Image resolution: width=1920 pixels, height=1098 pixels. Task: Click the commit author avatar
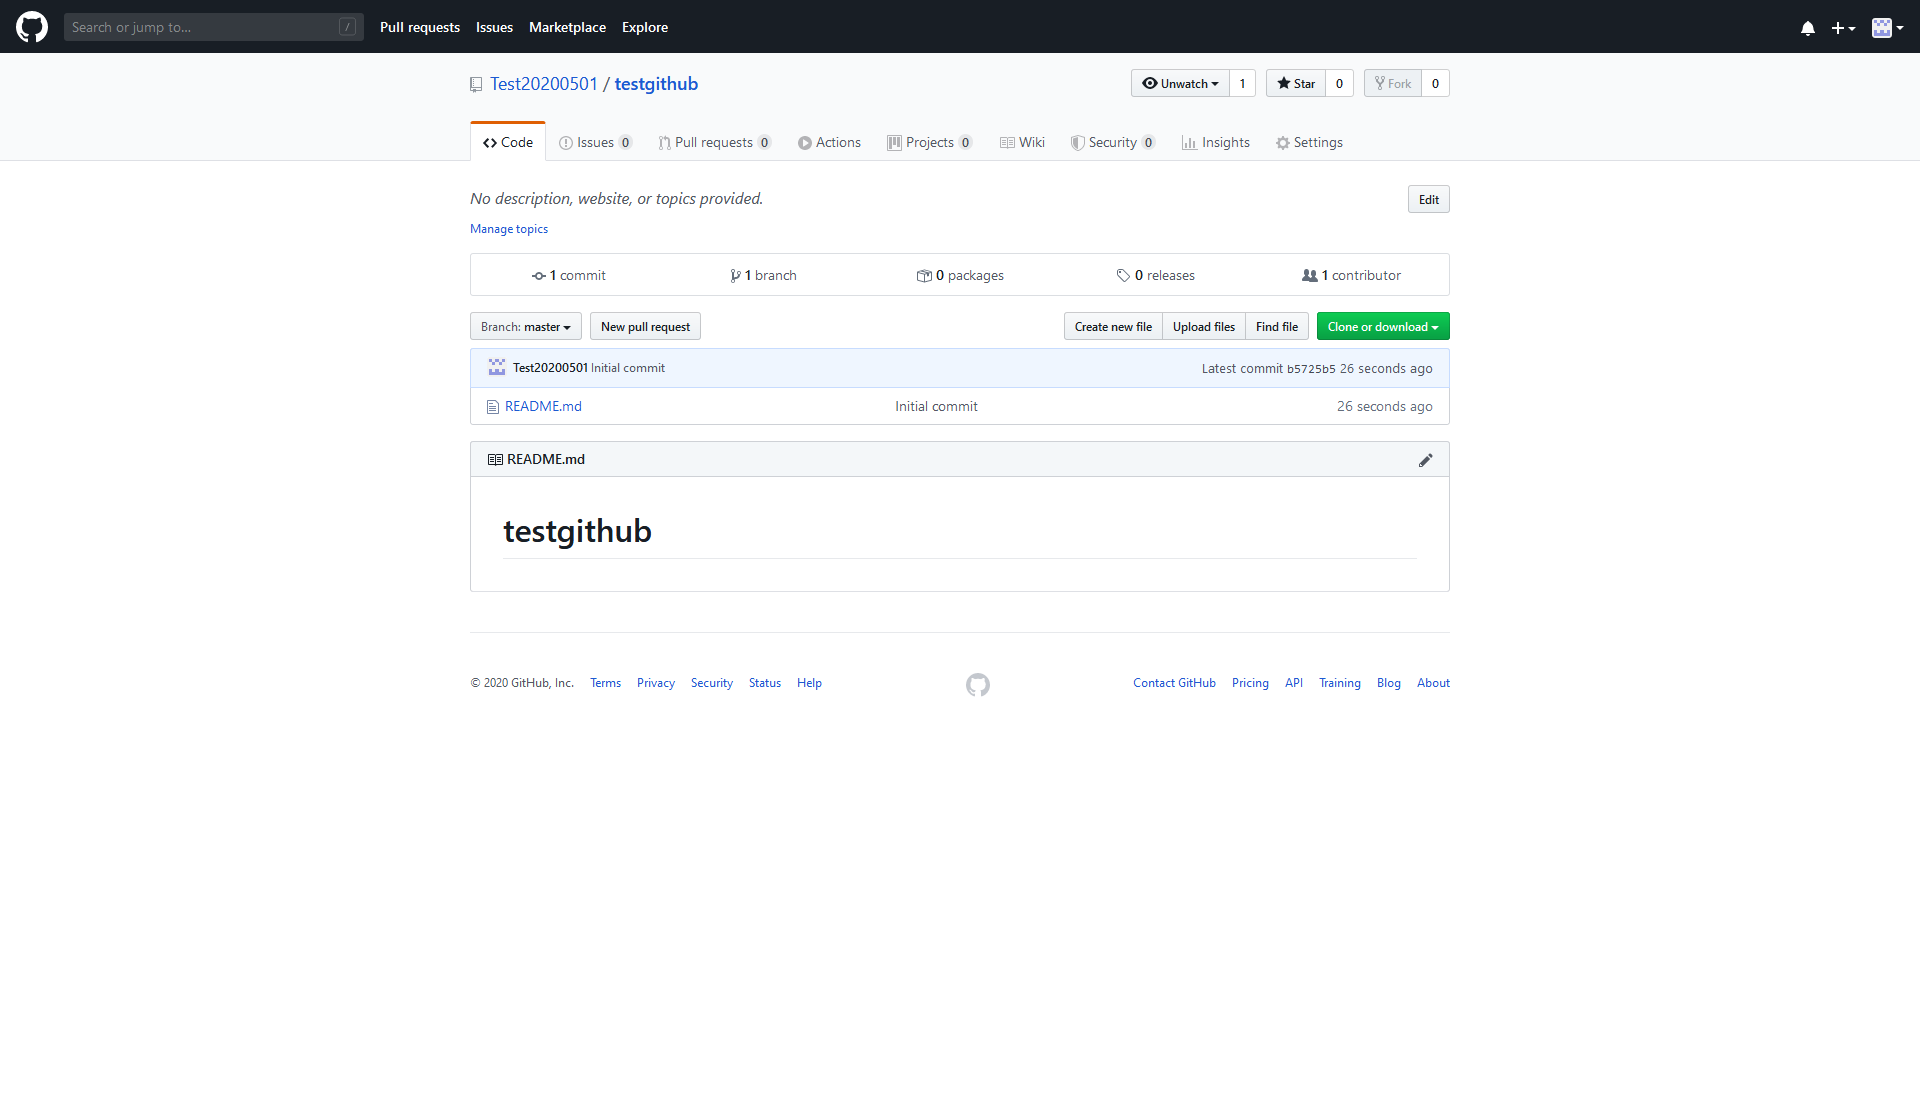(x=497, y=368)
